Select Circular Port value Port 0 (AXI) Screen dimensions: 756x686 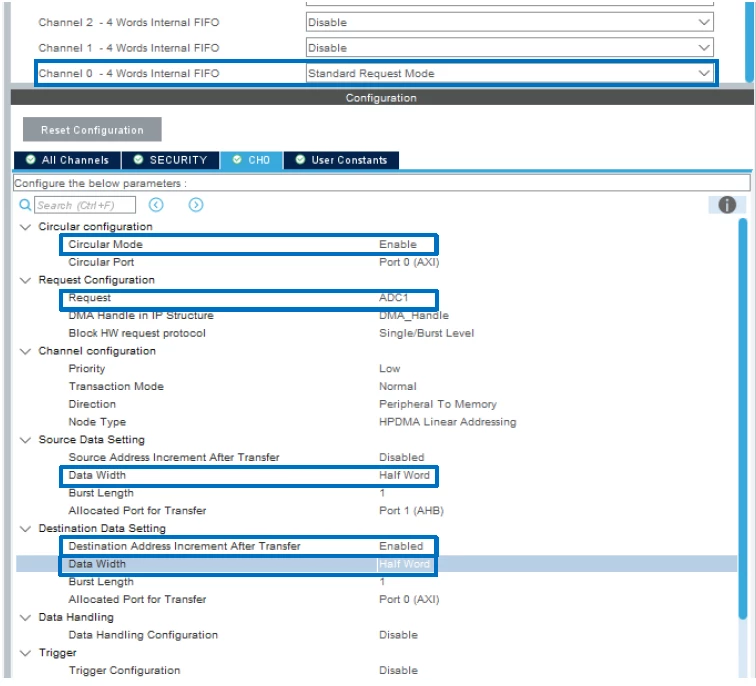coord(409,262)
